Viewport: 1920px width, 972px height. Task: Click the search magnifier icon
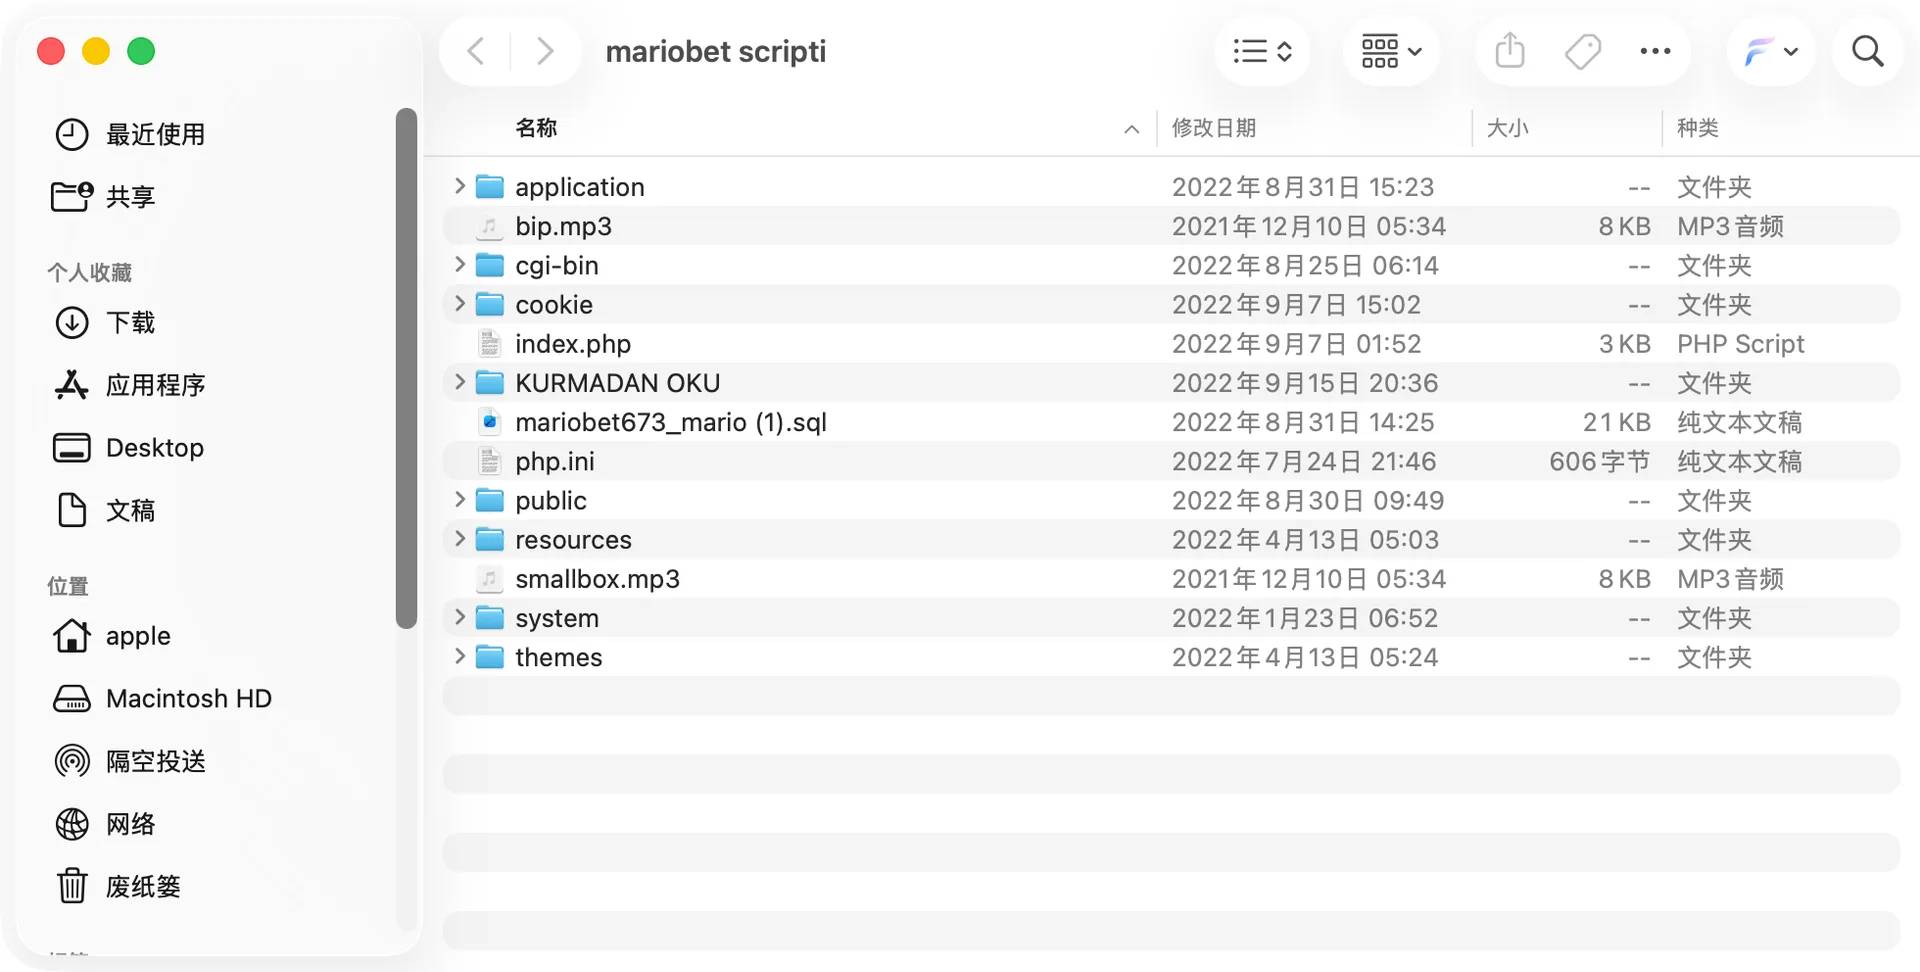click(x=1867, y=51)
